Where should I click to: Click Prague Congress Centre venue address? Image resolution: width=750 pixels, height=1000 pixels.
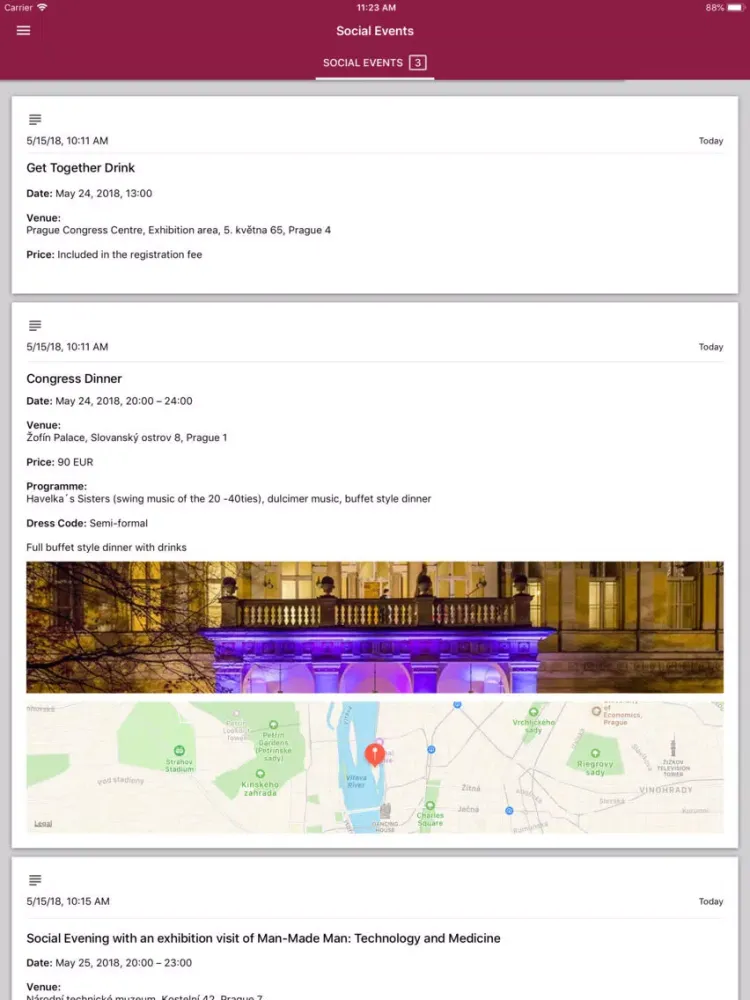click(x=179, y=230)
